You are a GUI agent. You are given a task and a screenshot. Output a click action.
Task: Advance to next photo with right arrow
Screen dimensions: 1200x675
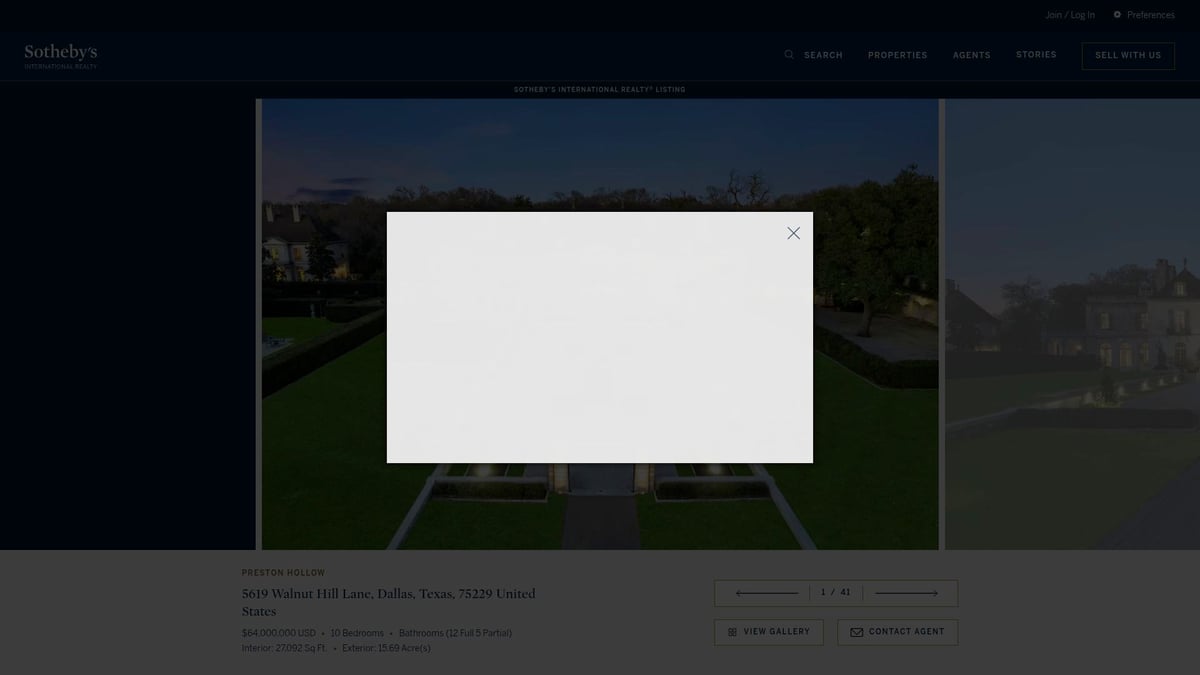(906, 593)
